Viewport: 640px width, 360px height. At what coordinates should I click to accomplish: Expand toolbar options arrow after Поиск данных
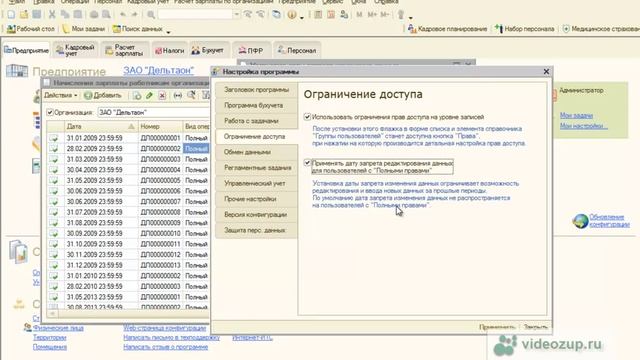tap(168, 31)
